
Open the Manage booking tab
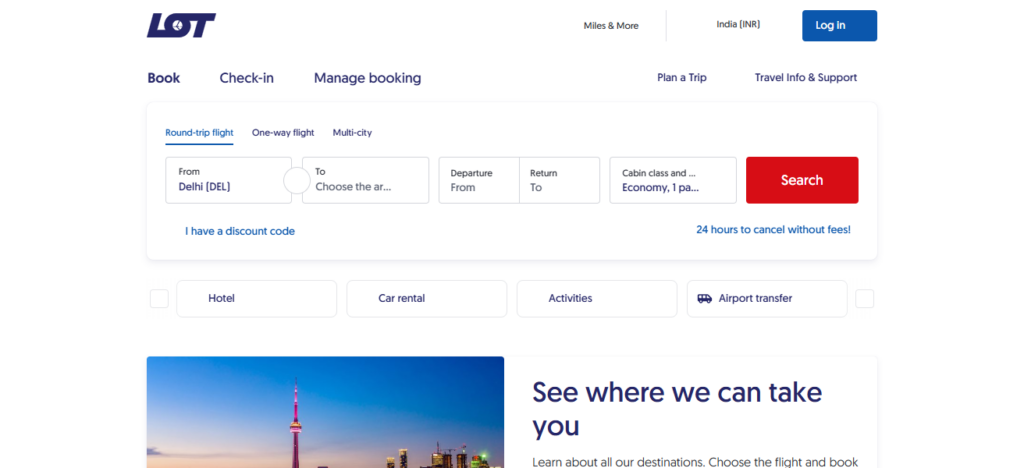[x=367, y=78]
